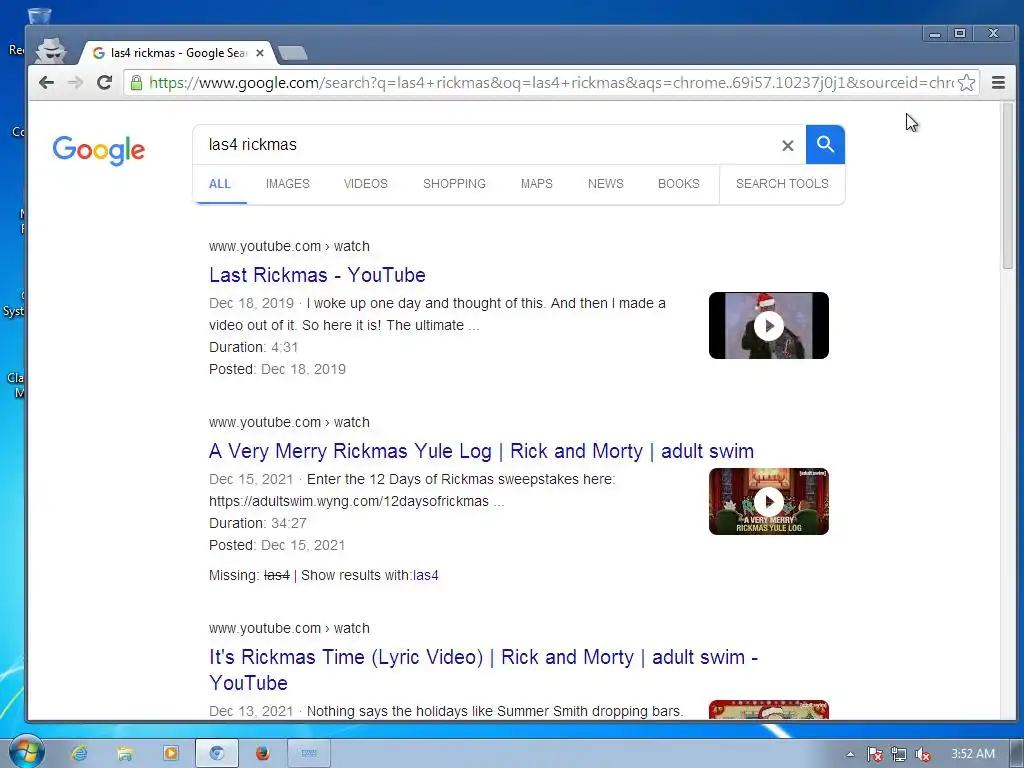Click the adultswim.wyng.com snippet URL text

[x=349, y=502]
